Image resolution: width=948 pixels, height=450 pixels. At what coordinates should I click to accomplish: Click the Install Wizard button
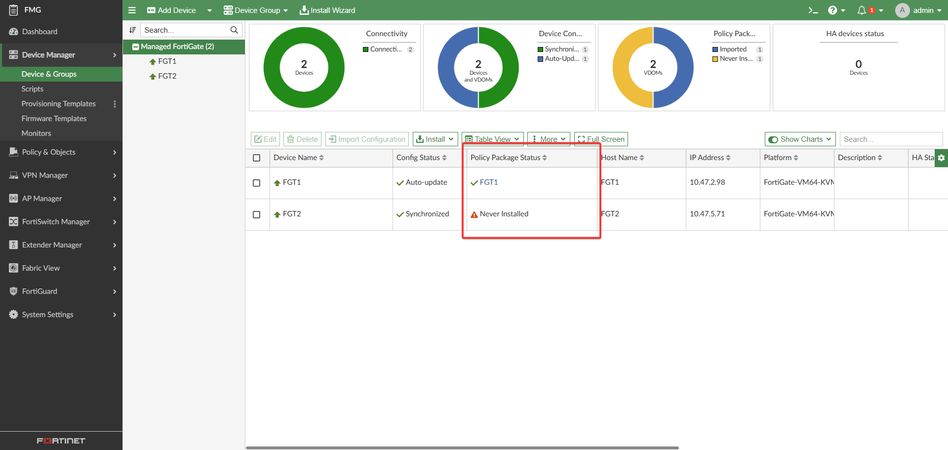(328, 10)
